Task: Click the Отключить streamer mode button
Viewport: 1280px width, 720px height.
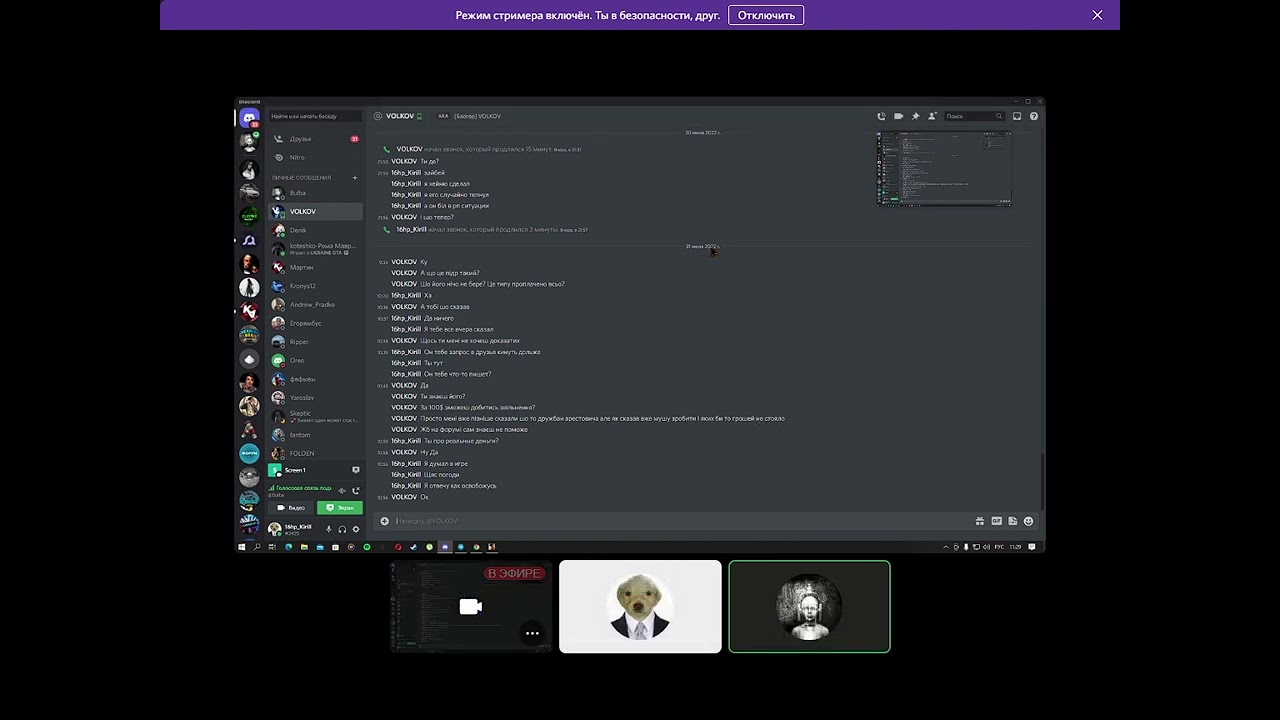Action: tap(766, 15)
